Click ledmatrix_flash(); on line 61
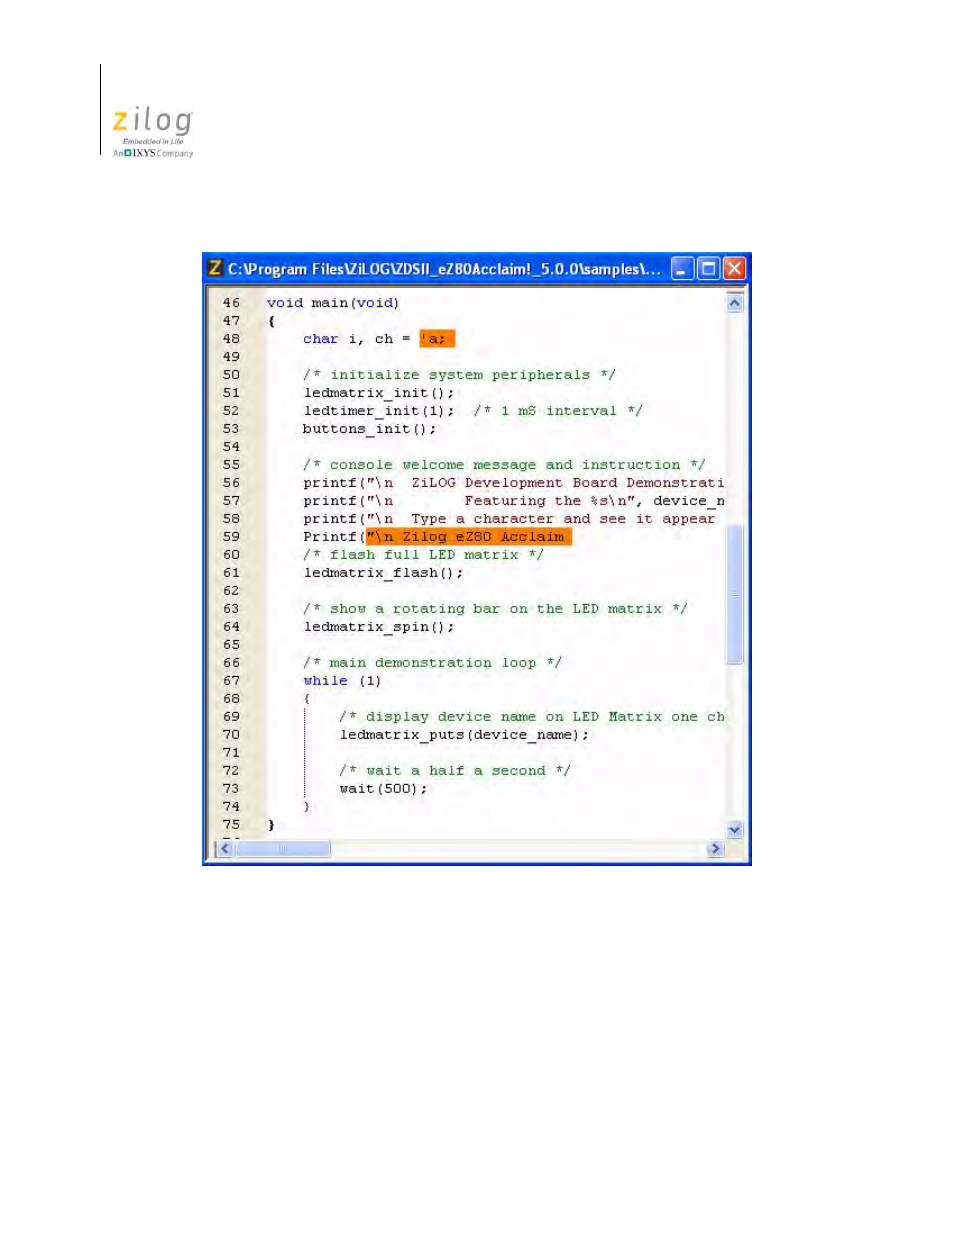Image resolution: width=954 pixels, height=1235 pixels. tap(383, 573)
